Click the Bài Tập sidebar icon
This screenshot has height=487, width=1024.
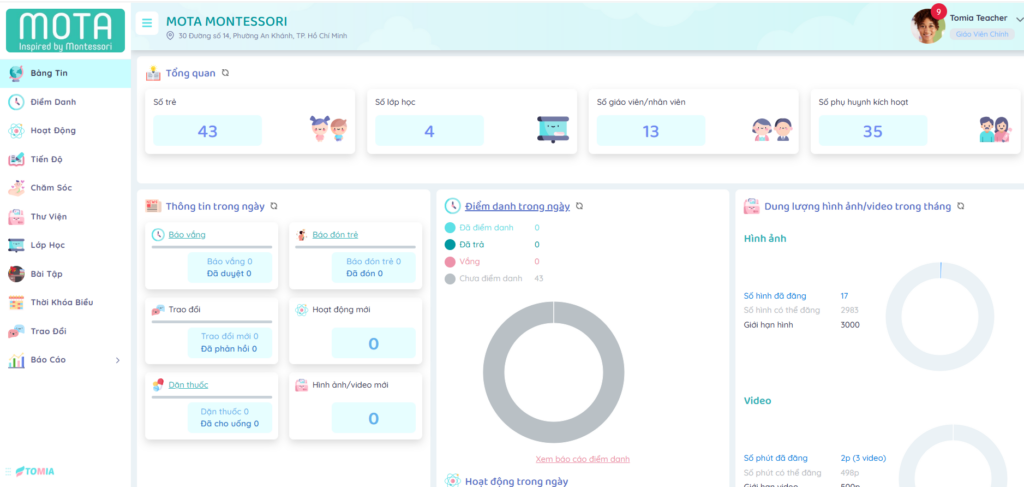click(x=16, y=274)
